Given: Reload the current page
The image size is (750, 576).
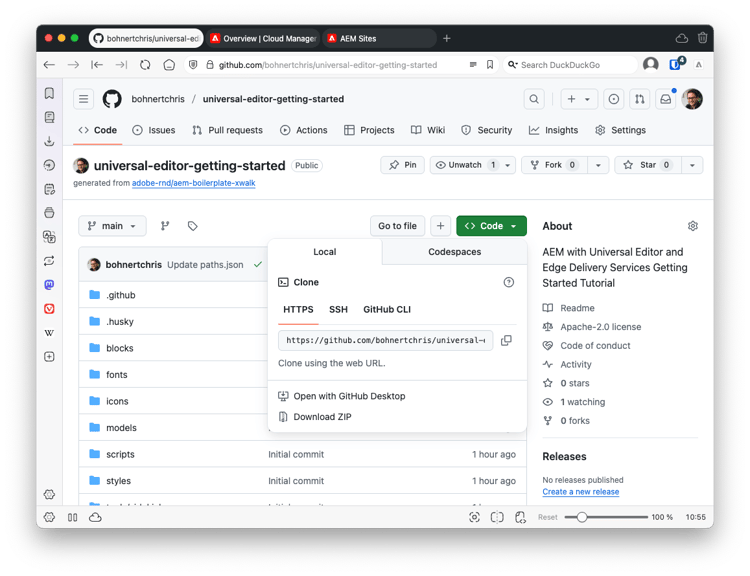Looking at the screenshot, I should [145, 65].
